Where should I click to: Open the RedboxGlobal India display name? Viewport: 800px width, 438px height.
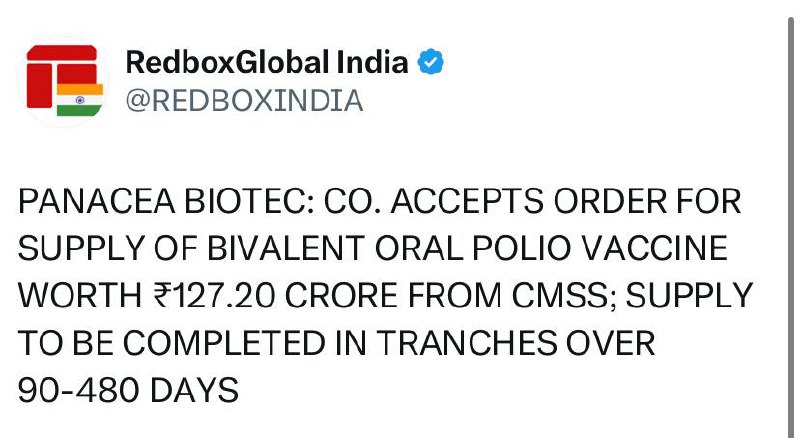pos(267,63)
